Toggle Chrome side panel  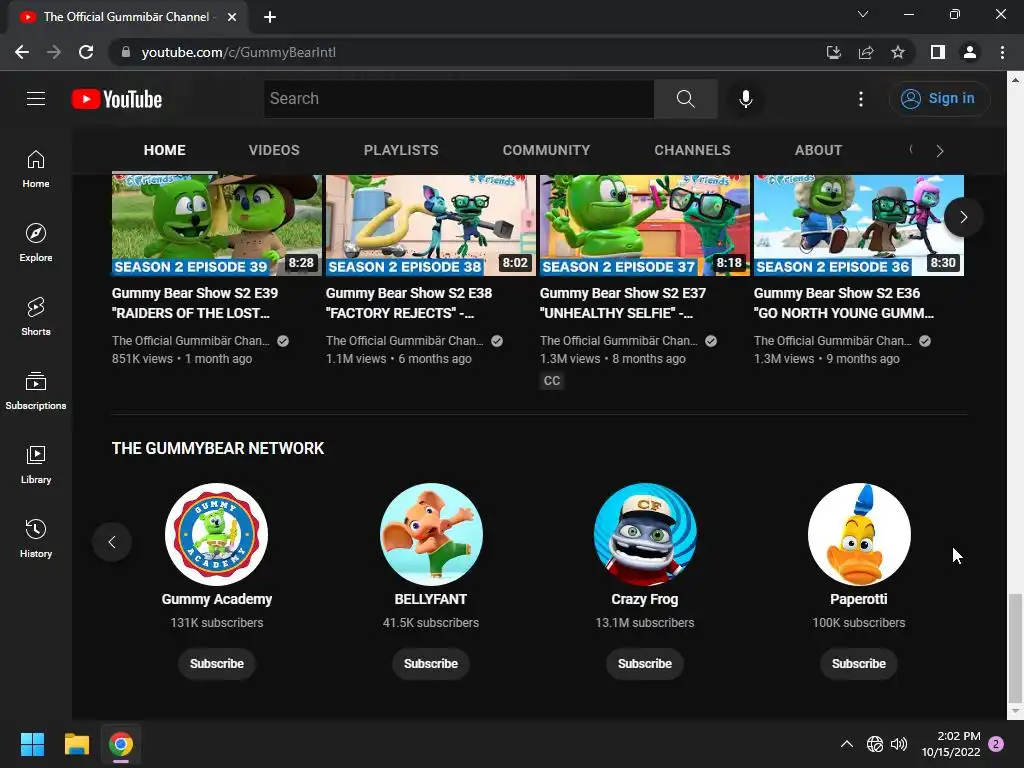[x=938, y=52]
